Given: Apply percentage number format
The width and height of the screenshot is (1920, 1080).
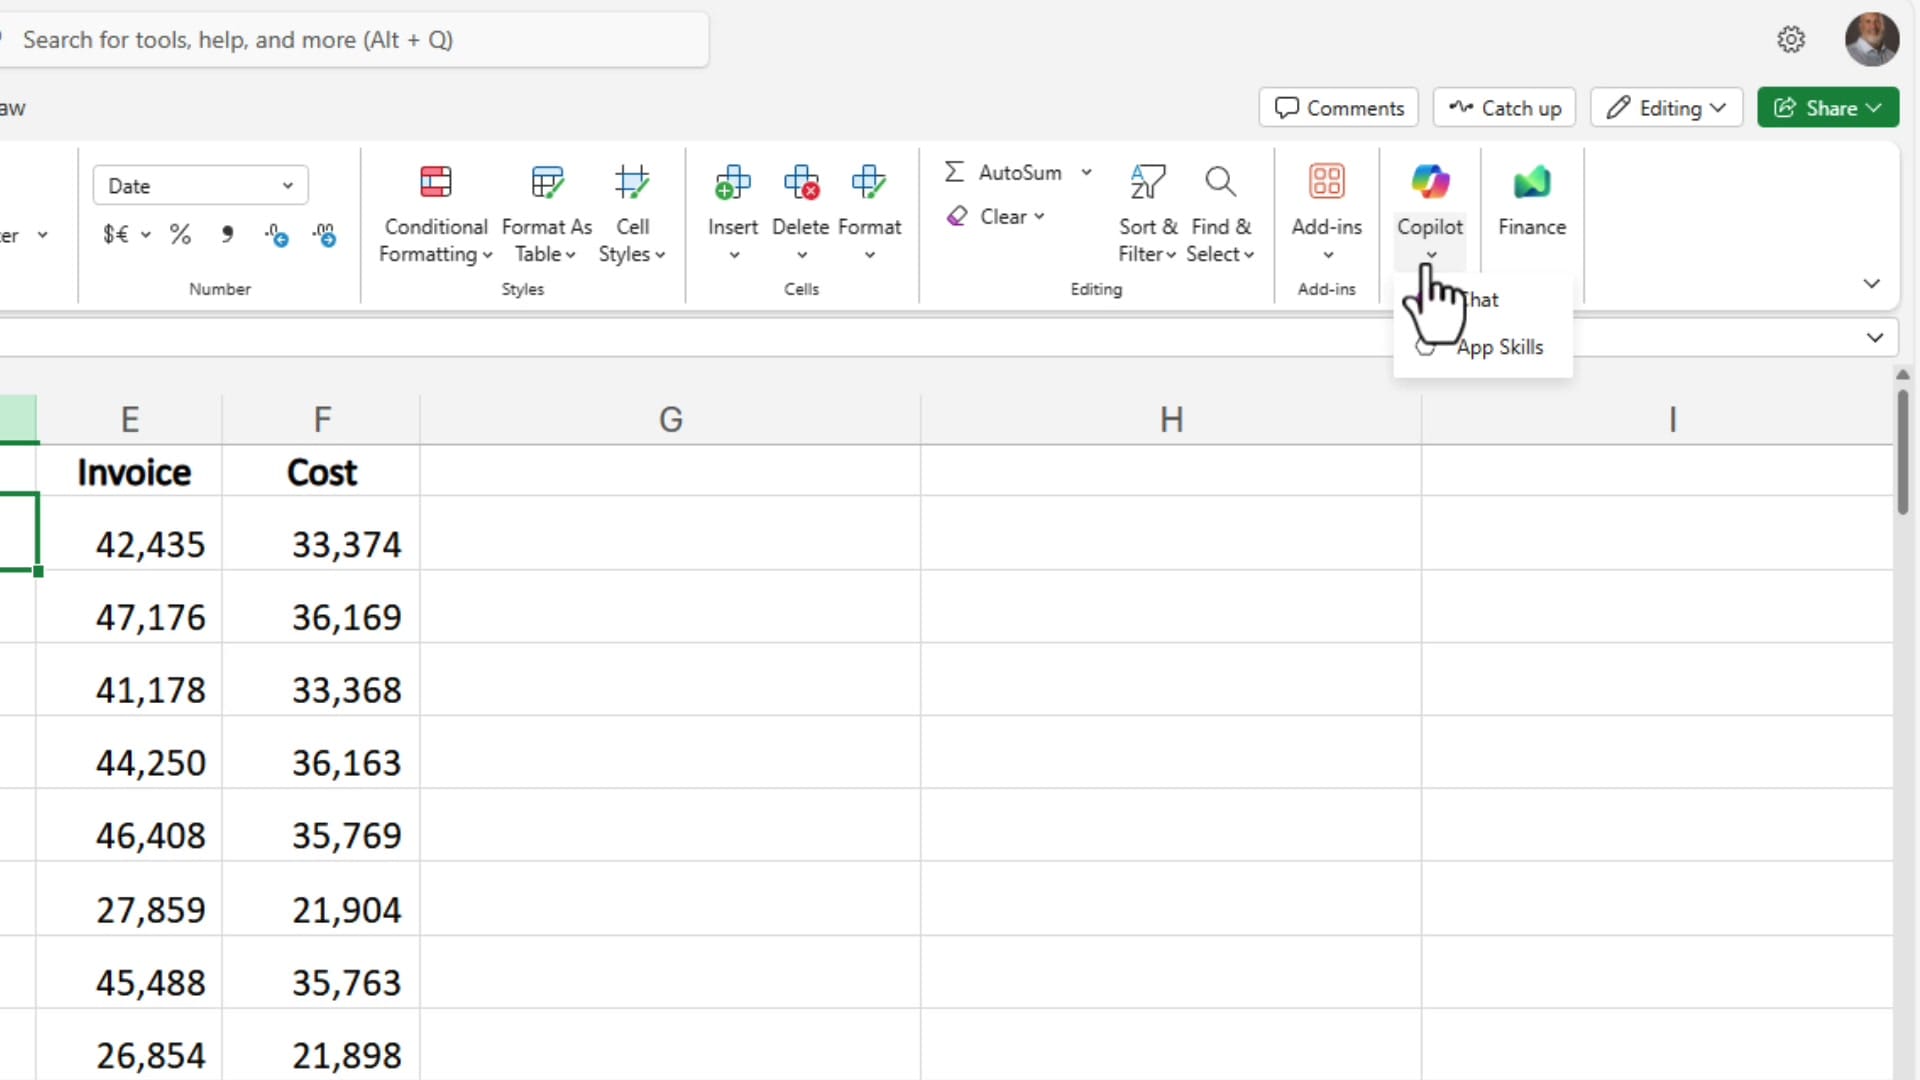Looking at the screenshot, I should point(180,234).
